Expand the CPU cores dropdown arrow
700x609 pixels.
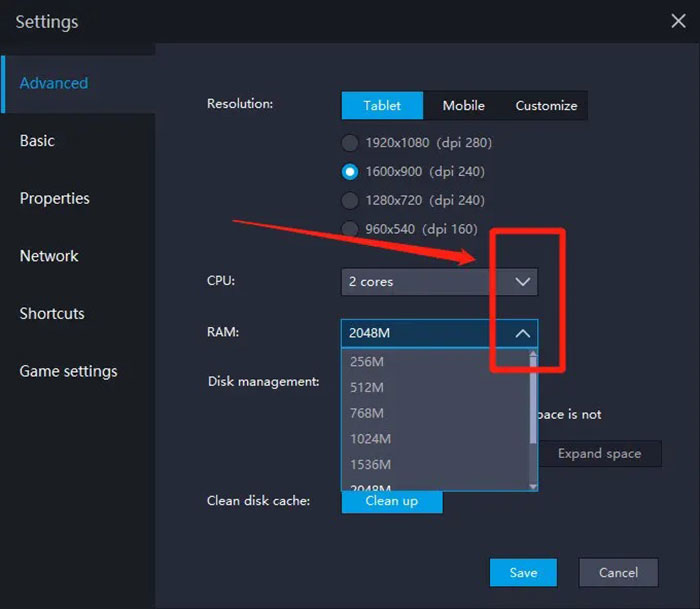pos(522,282)
